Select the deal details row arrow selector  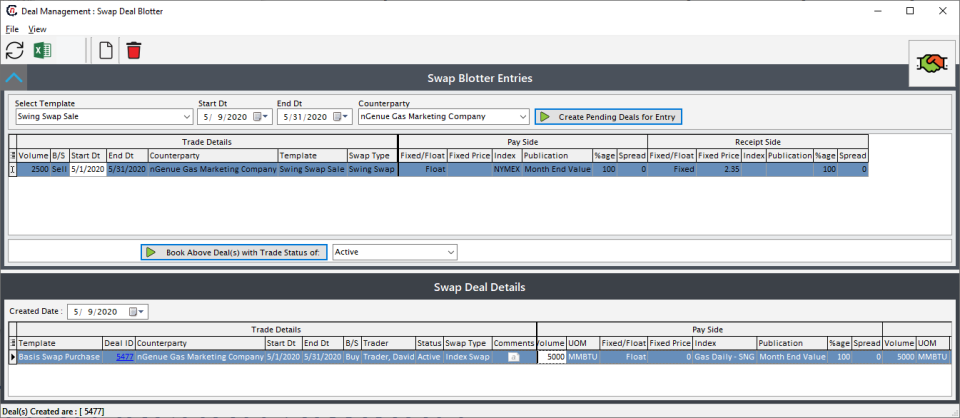(13, 357)
